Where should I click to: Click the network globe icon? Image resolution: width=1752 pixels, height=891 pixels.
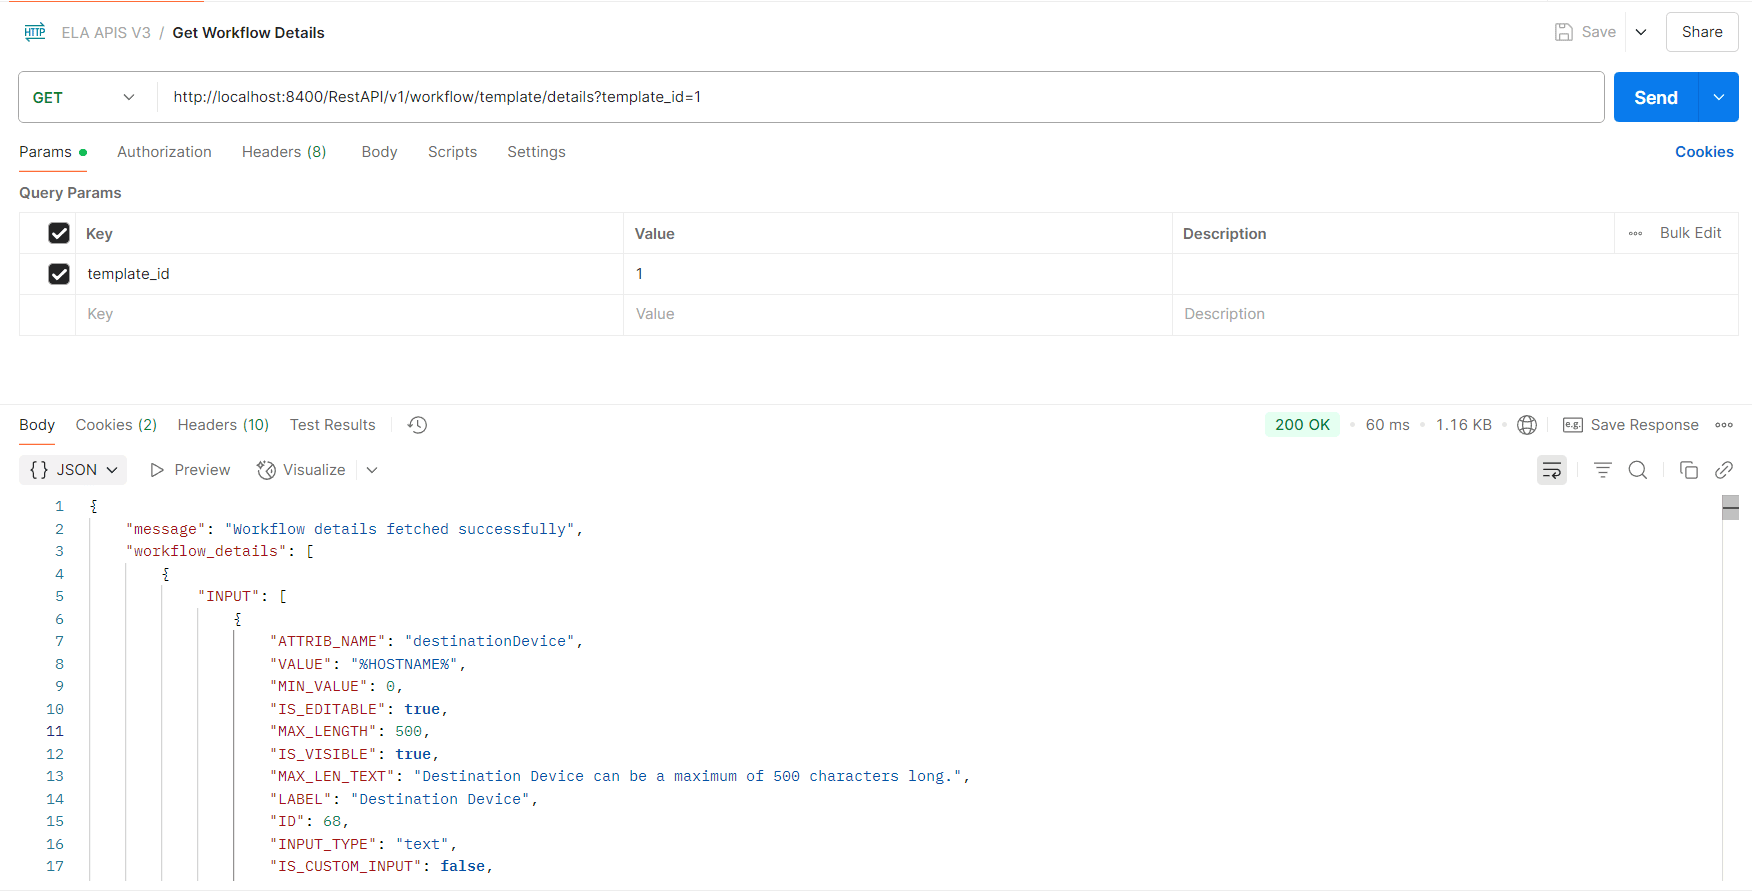pos(1527,425)
